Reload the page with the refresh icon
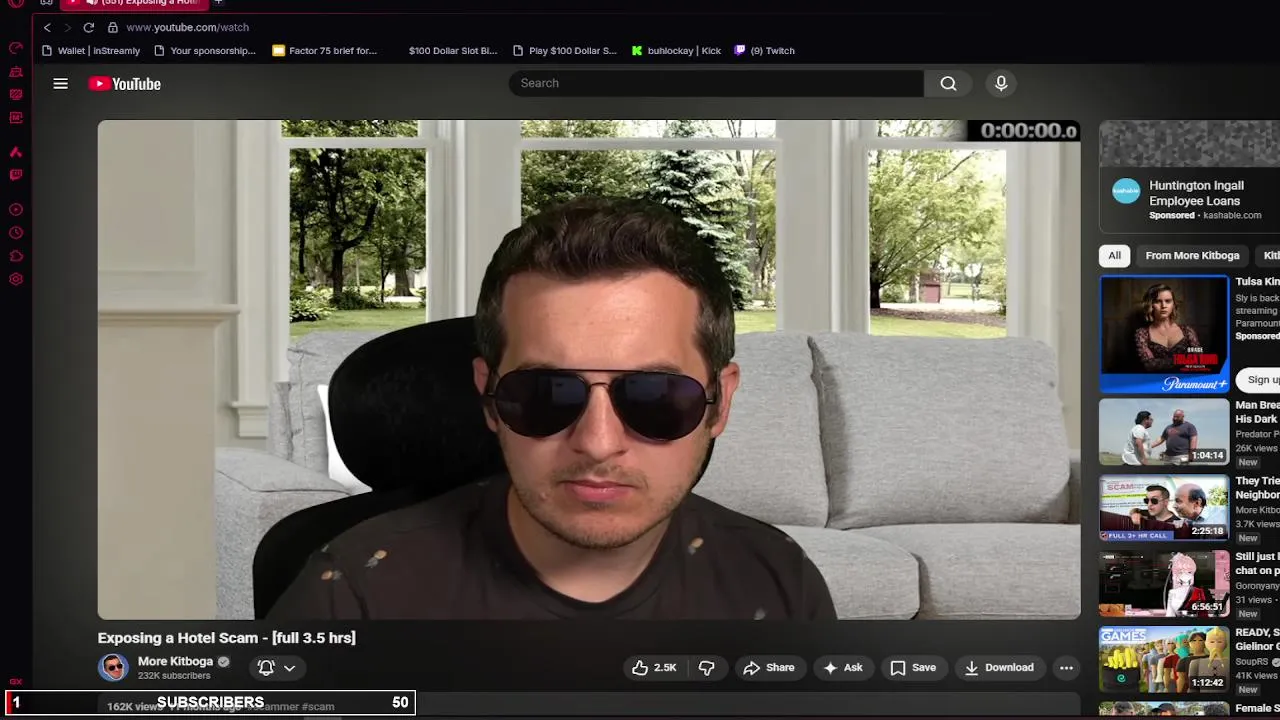Viewport: 1280px width, 720px height. pos(89,27)
